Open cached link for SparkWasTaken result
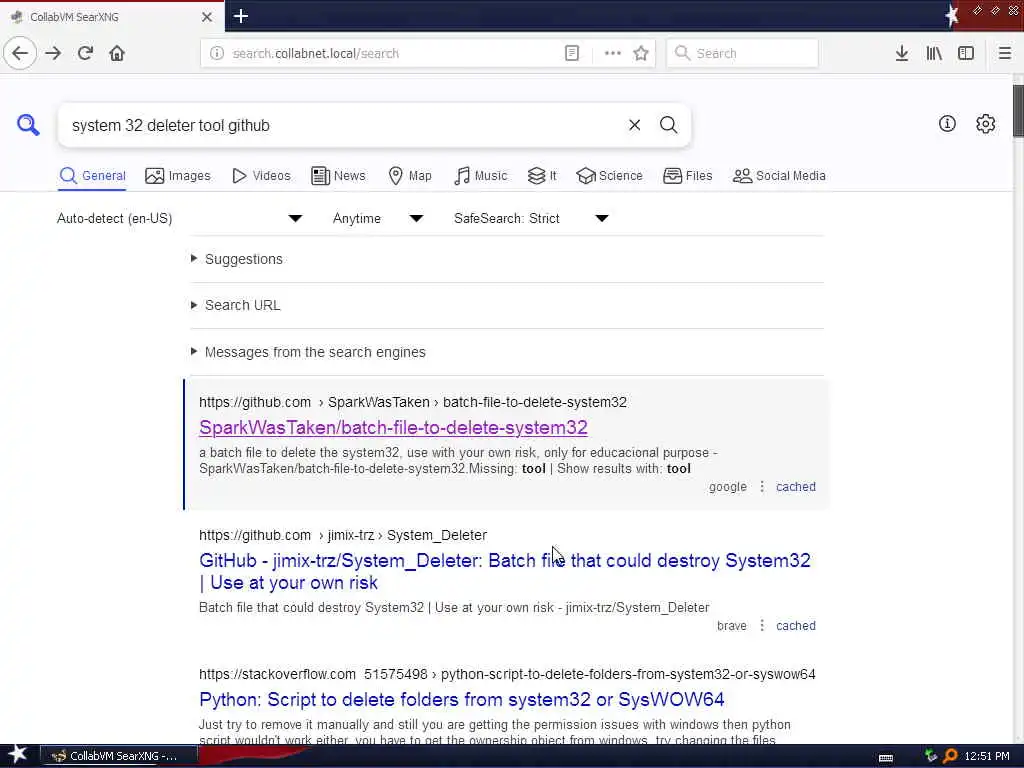Image resolution: width=1024 pixels, height=768 pixels. [x=795, y=487]
